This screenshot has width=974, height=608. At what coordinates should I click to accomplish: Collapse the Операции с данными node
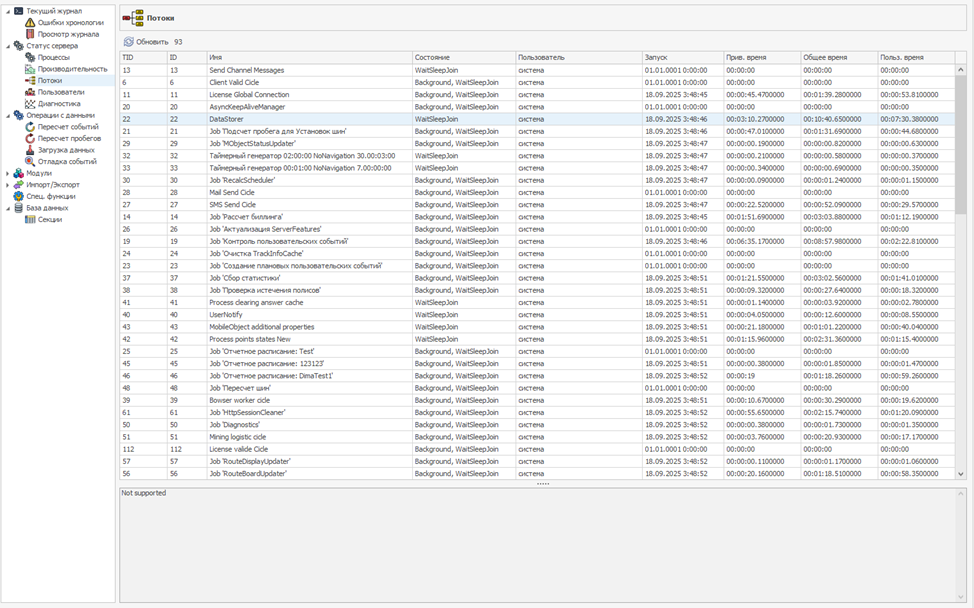pos(8,115)
